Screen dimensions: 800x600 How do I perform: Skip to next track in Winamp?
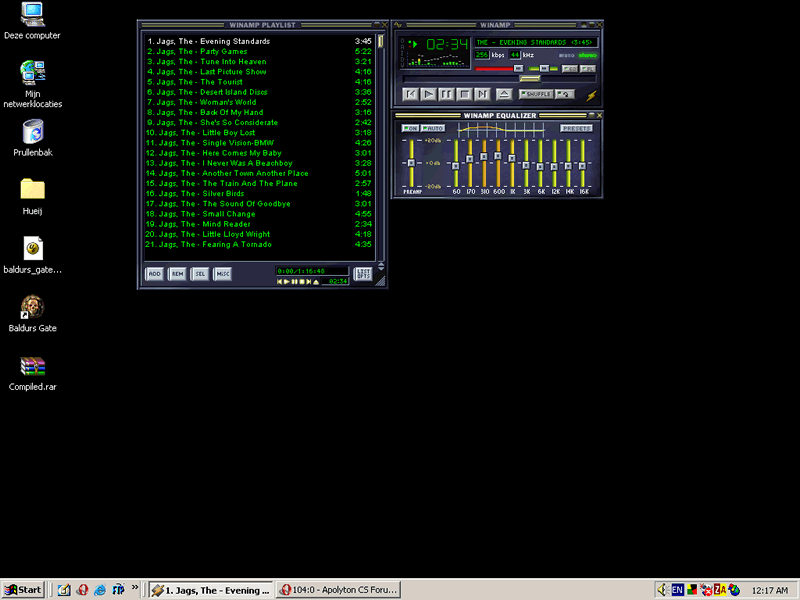pyautogui.click(x=483, y=94)
